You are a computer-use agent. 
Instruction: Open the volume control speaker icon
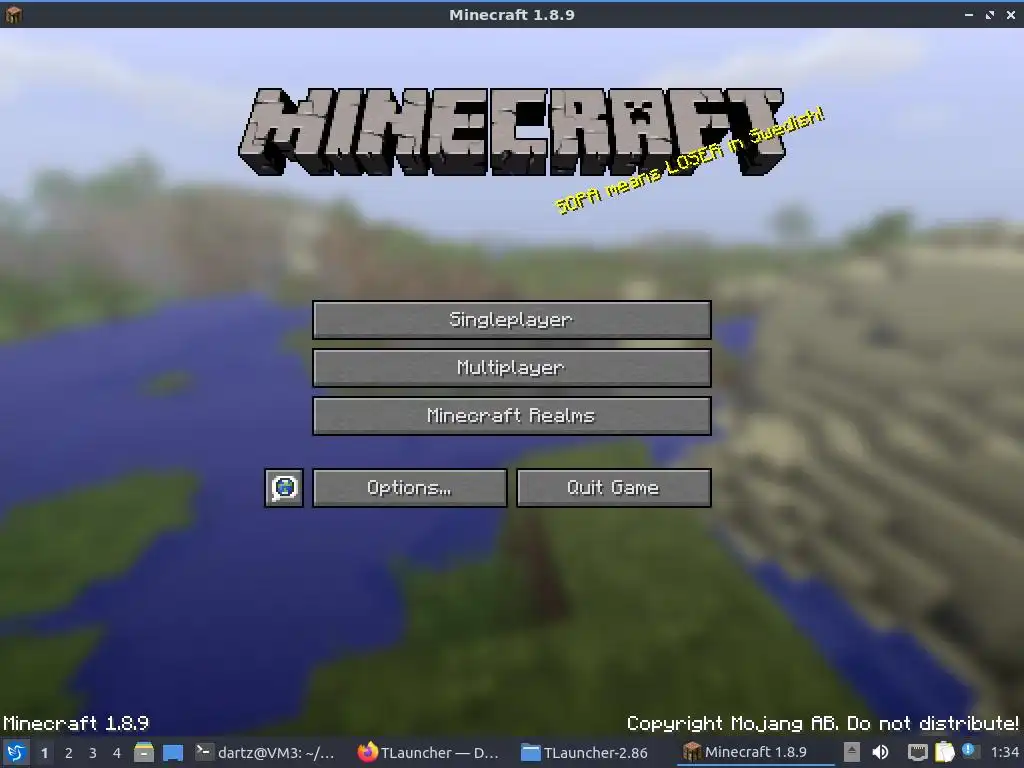[880, 752]
